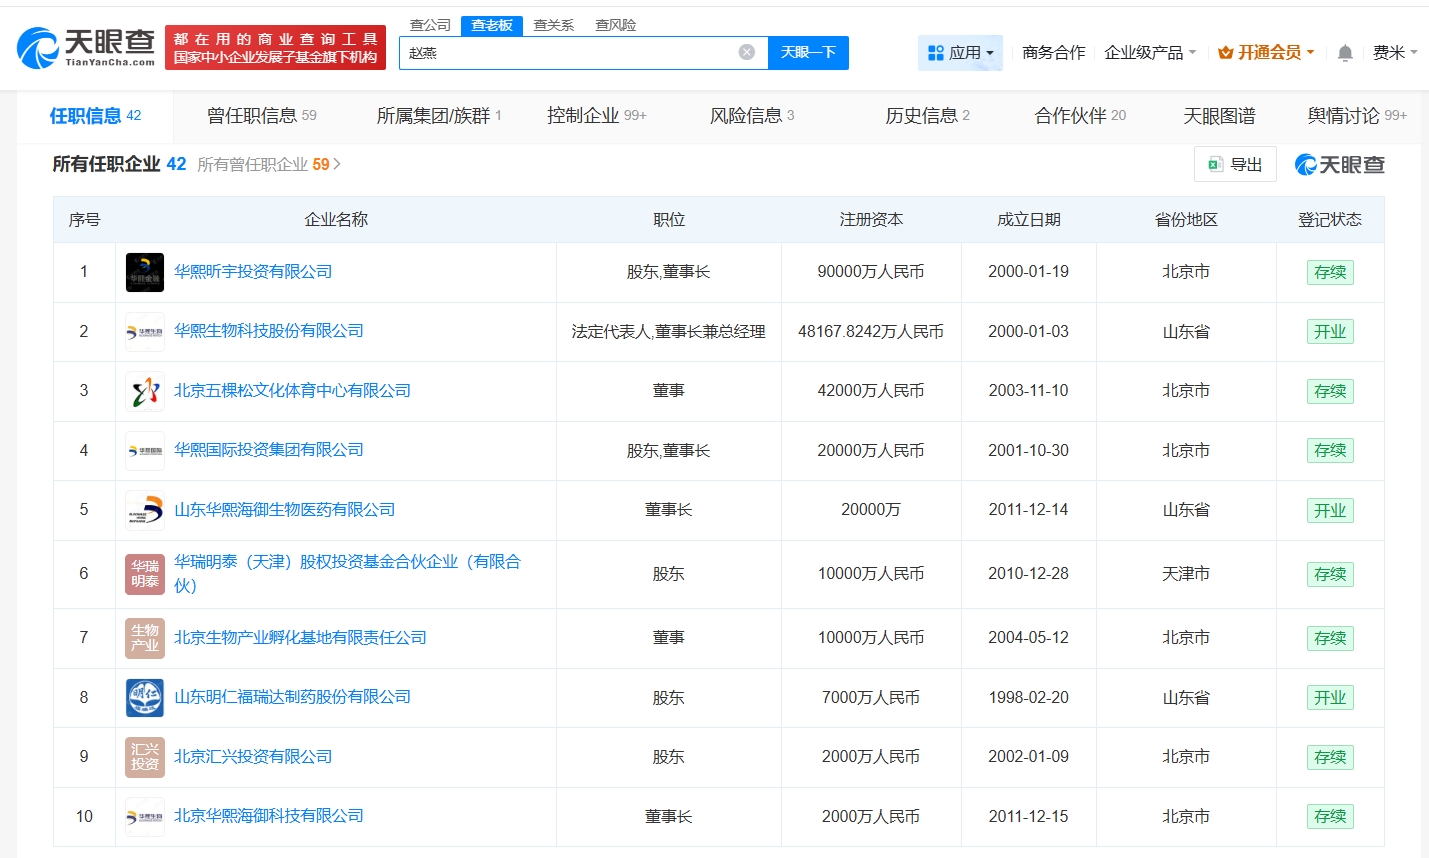Click the notification bell icon
Image resolution: width=1429 pixels, height=858 pixels.
point(1345,53)
